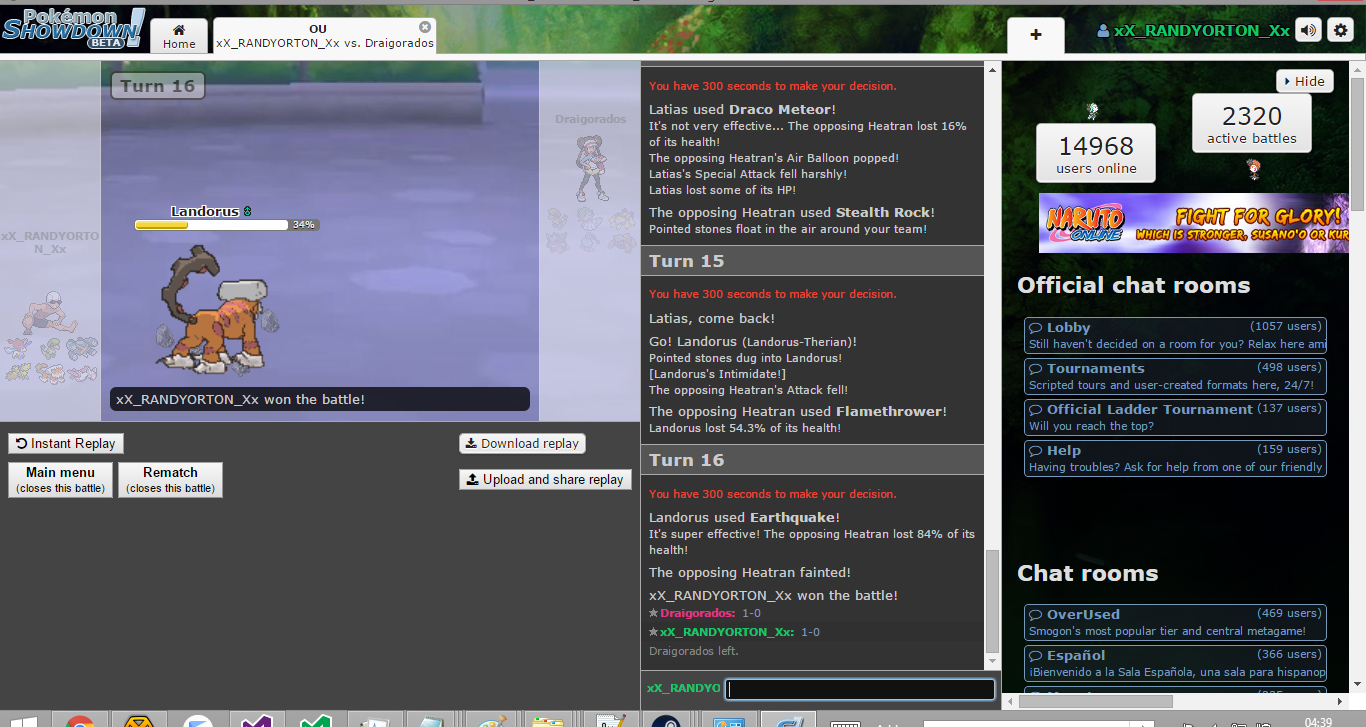Replay the battle with Instant Replay
1366x727 pixels.
(66, 444)
